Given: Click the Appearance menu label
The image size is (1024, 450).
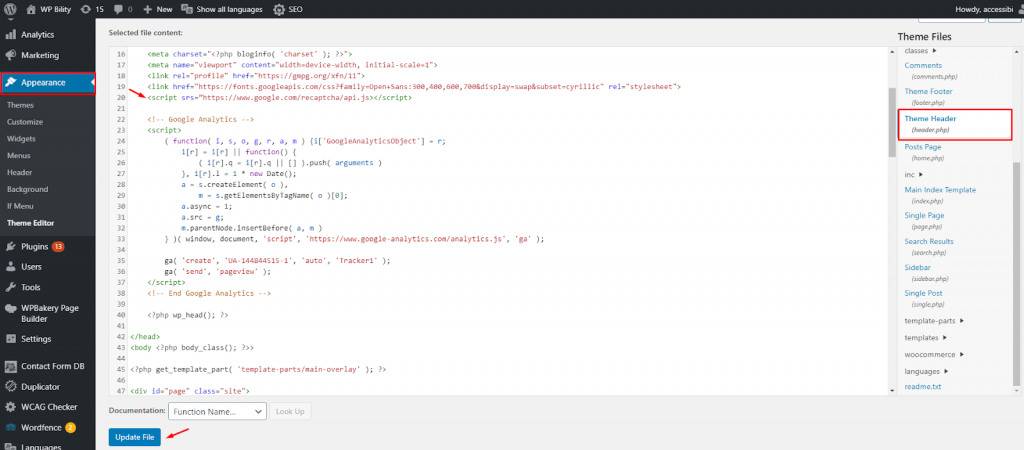Looking at the screenshot, I should pyautogui.click(x=43, y=82).
